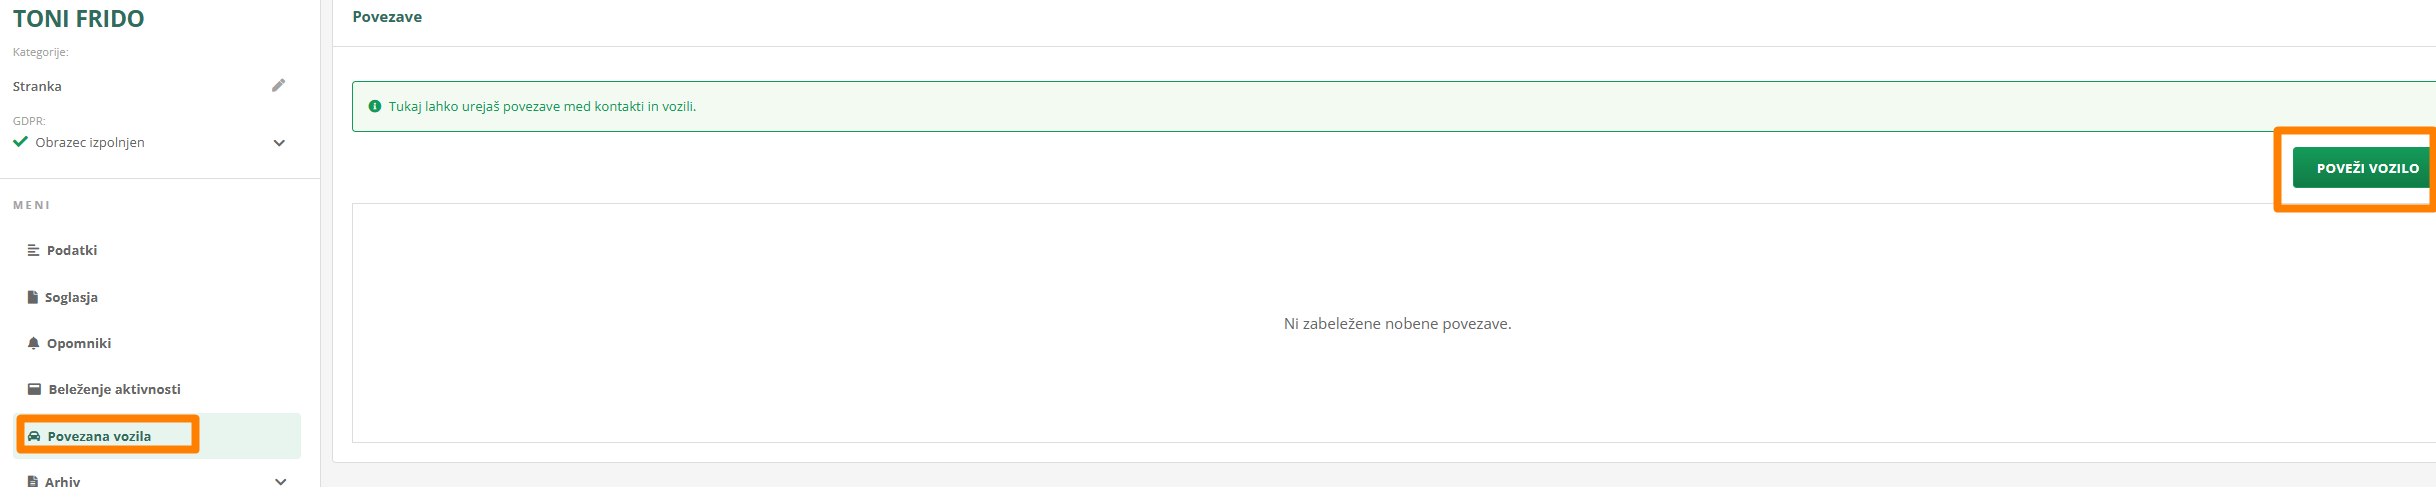Open Beleženje aktivnosti from the menu
This screenshot has height=487, width=2436.
pos(114,389)
